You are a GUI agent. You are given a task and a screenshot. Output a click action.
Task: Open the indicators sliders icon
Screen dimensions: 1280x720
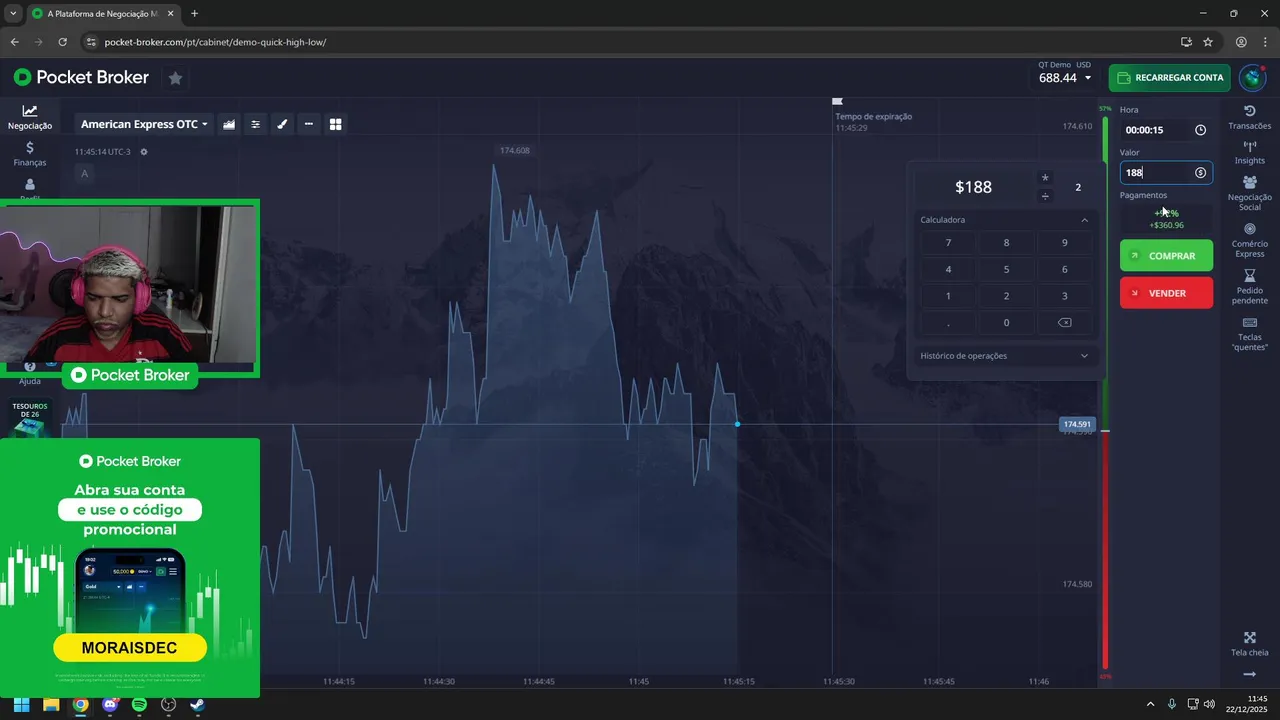point(256,124)
